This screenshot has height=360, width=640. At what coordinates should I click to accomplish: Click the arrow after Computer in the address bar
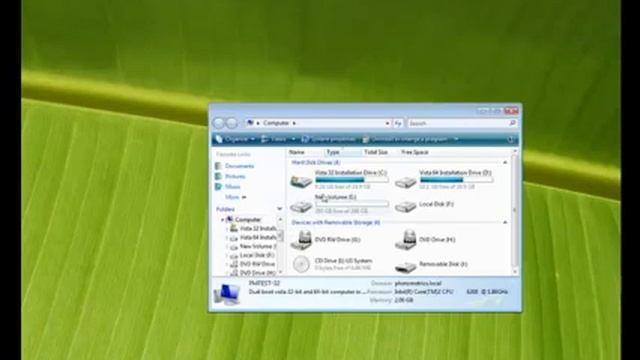click(294, 123)
